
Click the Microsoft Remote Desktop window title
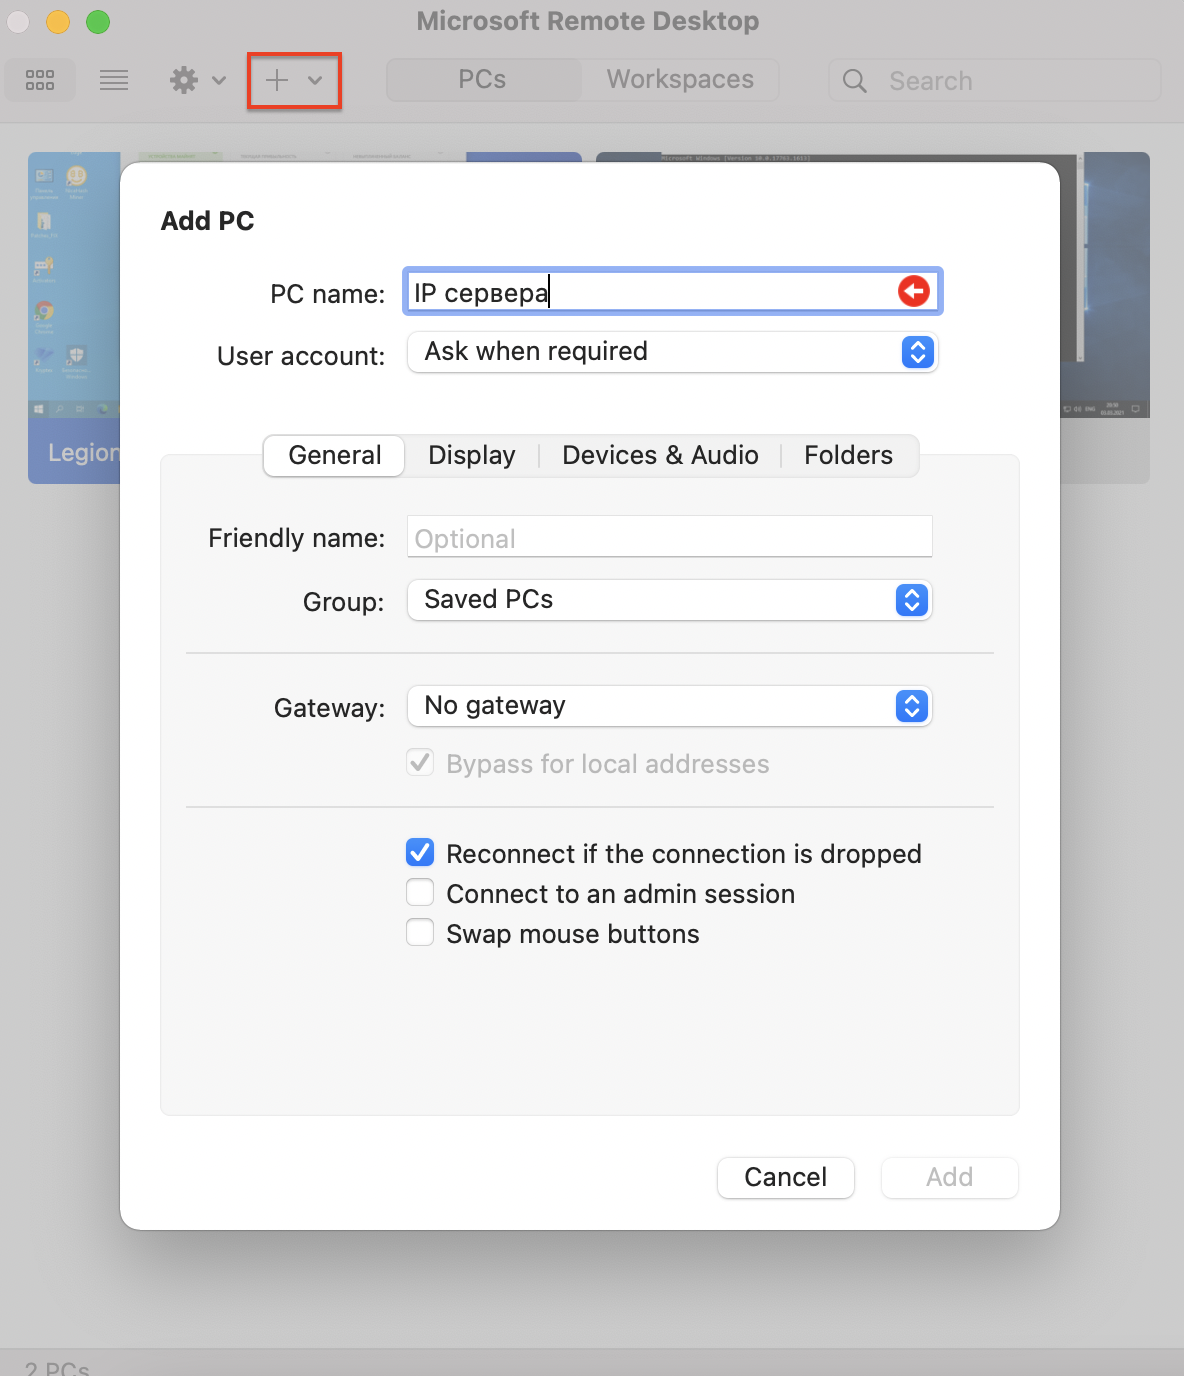588,21
